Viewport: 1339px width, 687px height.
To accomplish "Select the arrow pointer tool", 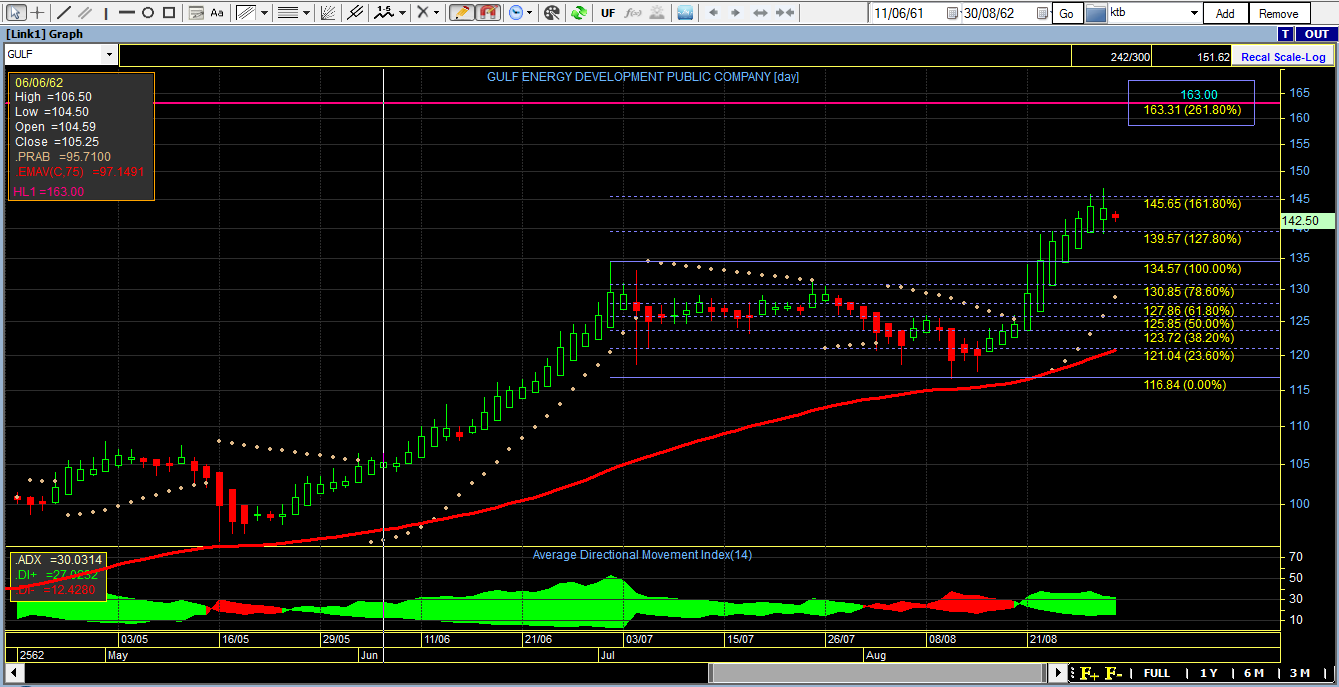I will 16,13.
